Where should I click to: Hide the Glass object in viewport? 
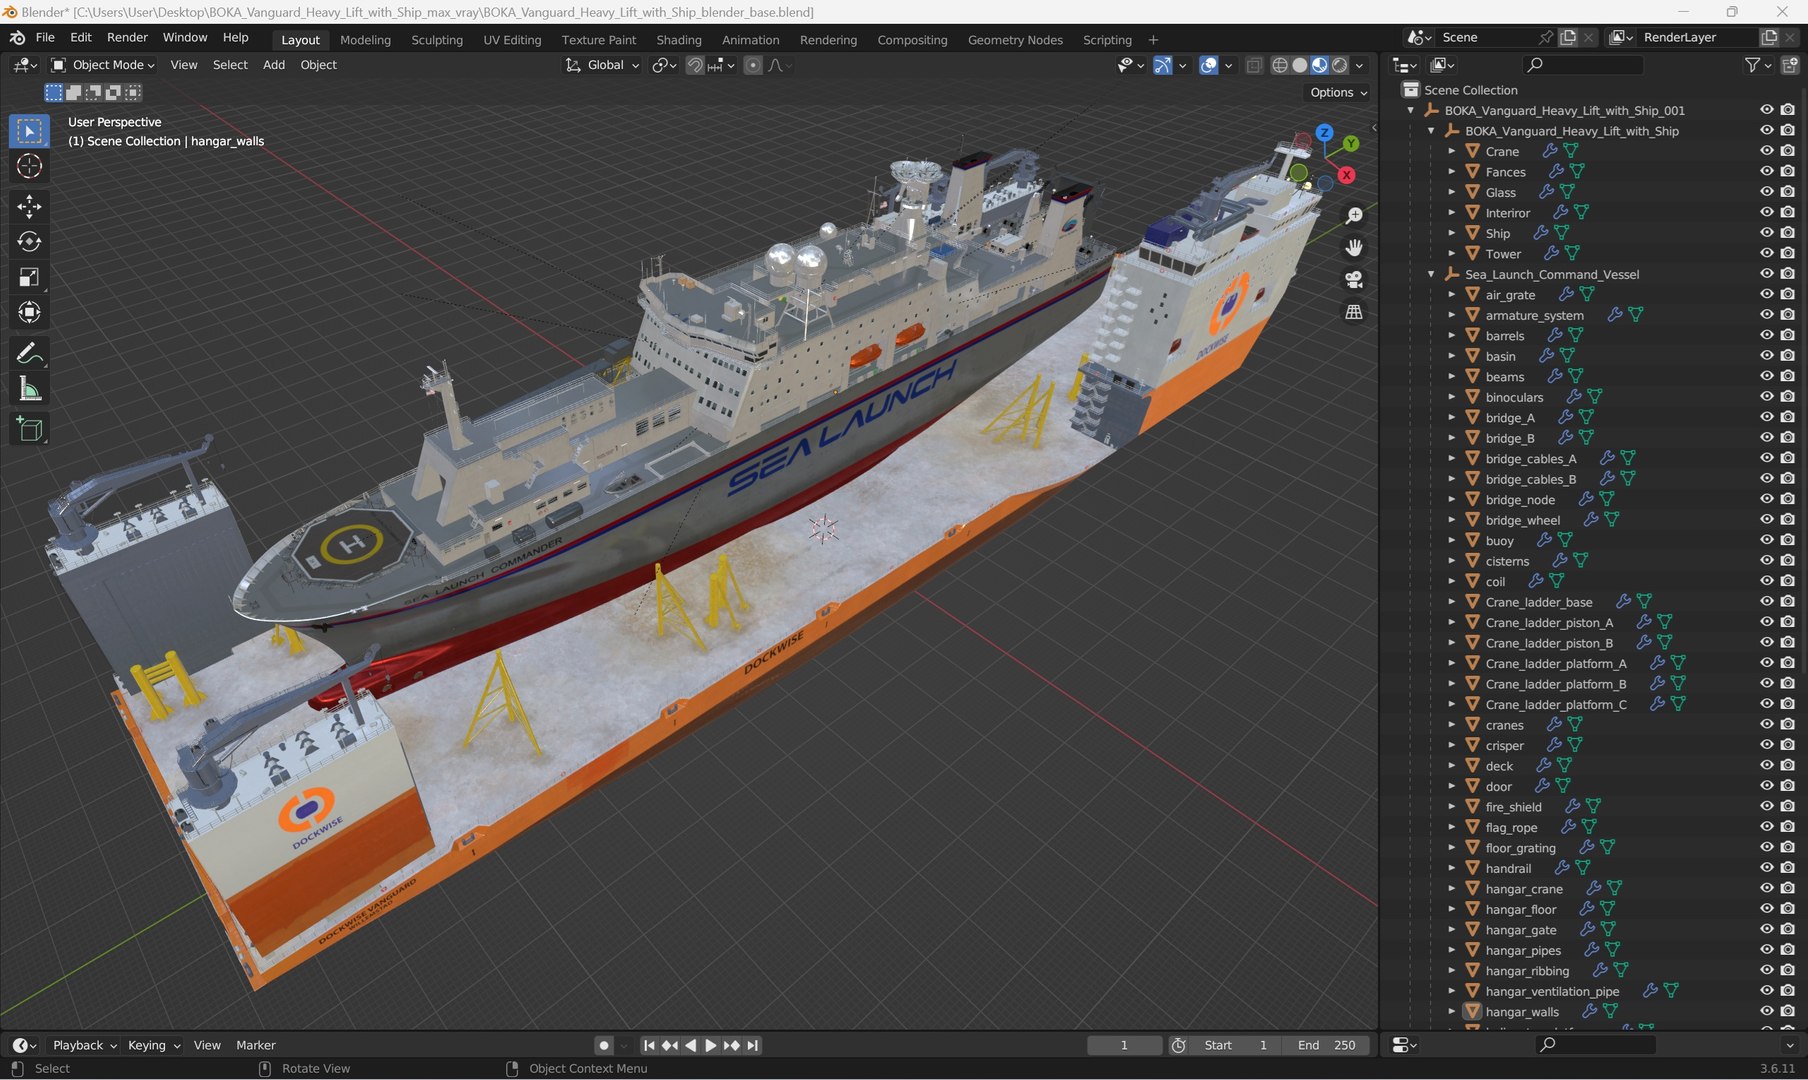(1767, 192)
